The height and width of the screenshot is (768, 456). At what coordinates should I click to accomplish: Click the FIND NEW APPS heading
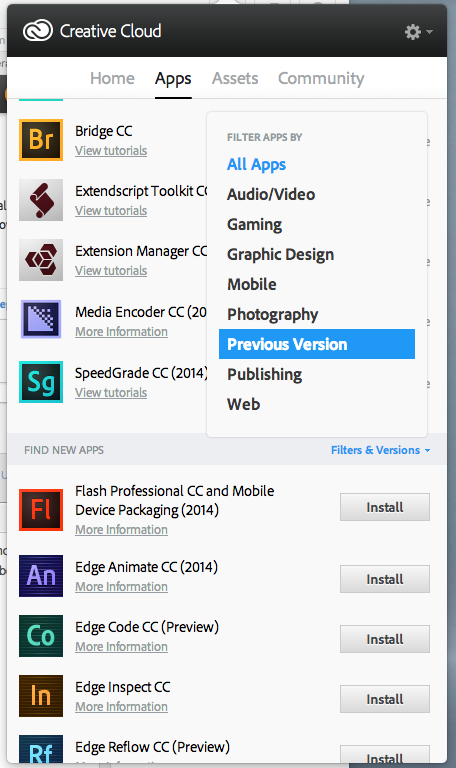(64, 450)
